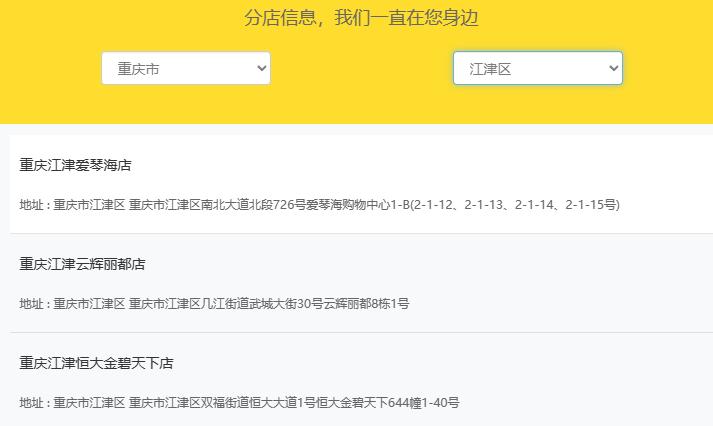Click the 地址 label under 爱琴海店
The image size is (713, 426).
point(33,205)
